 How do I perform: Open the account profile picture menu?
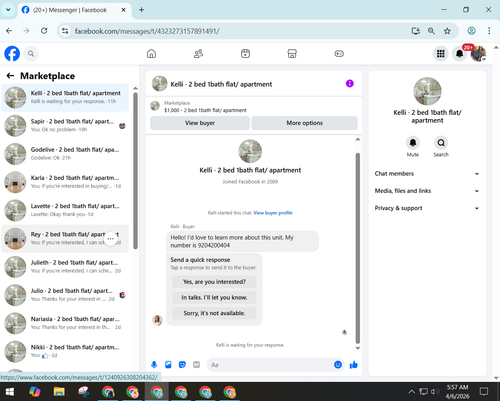(x=478, y=53)
